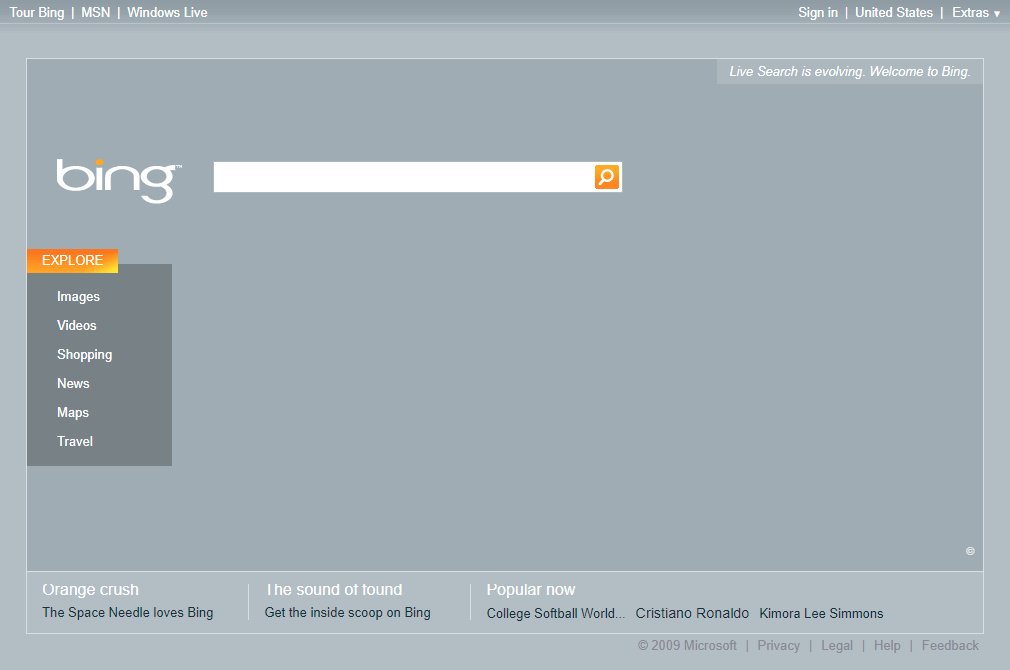Search popular topic Kimora Lee Simmons
Image resolution: width=1010 pixels, height=670 pixels.
821,613
